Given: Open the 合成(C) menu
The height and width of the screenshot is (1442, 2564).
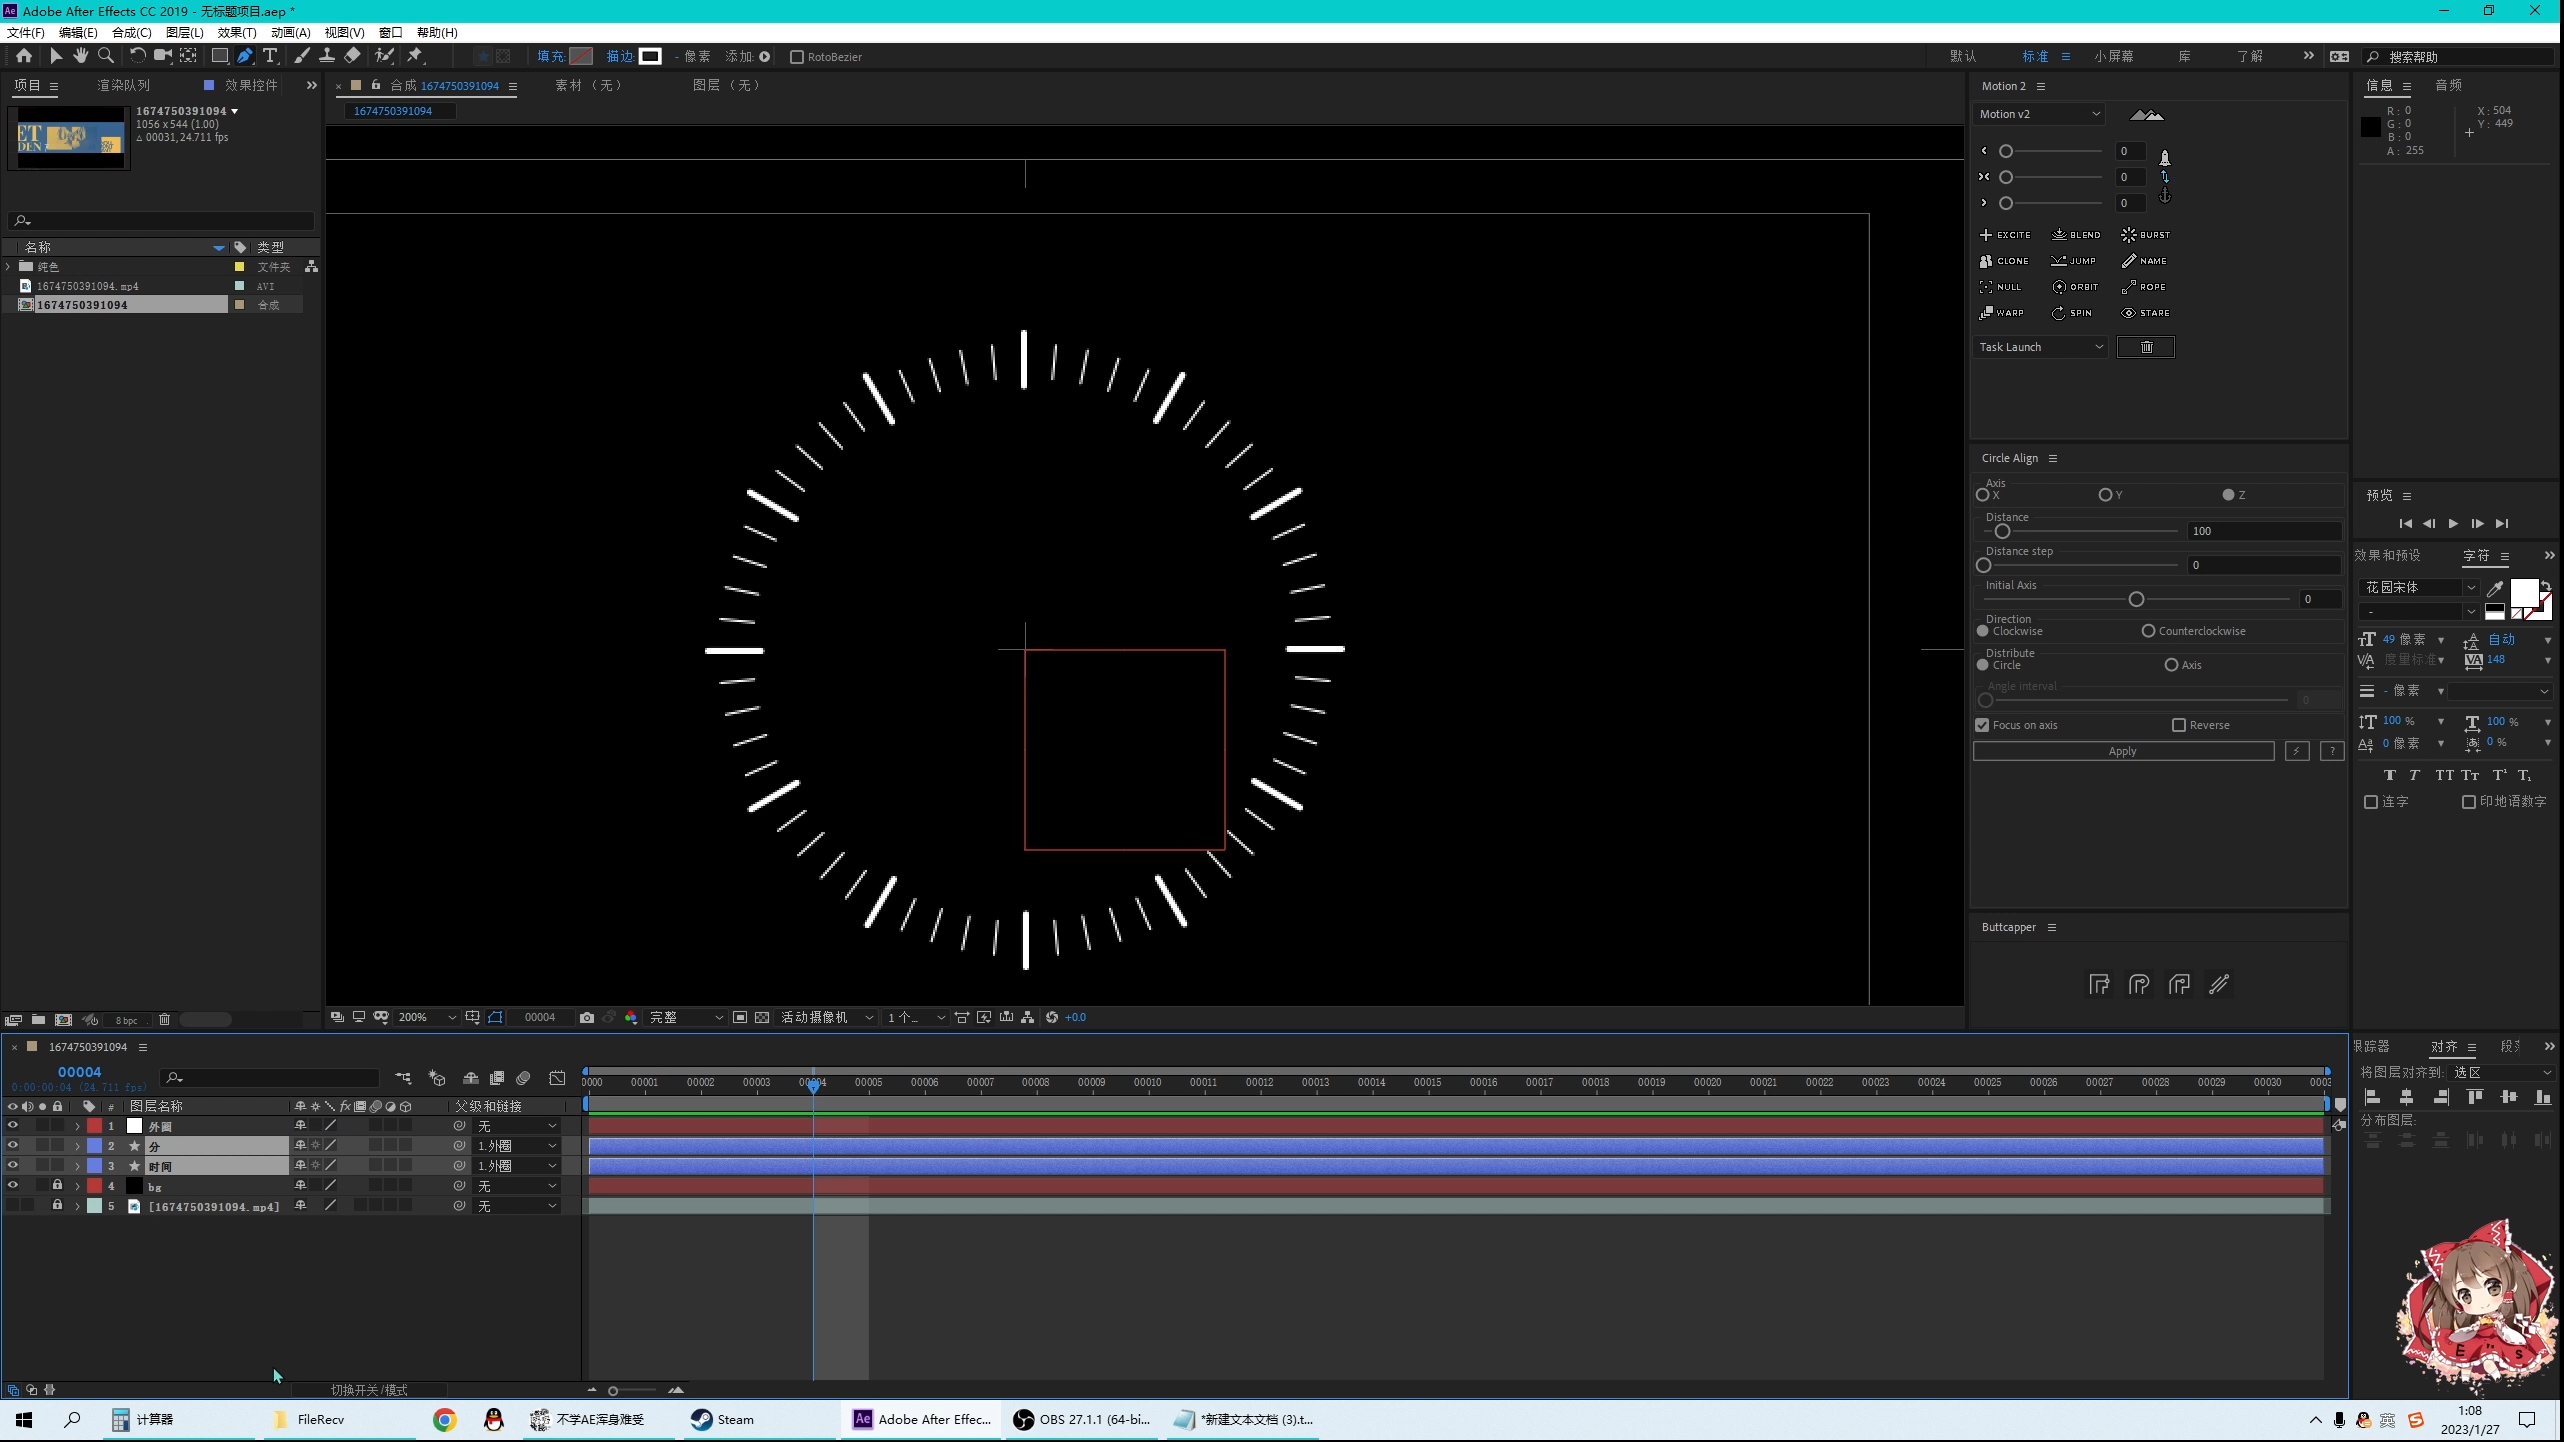Looking at the screenshot, I should pos(131,32).
